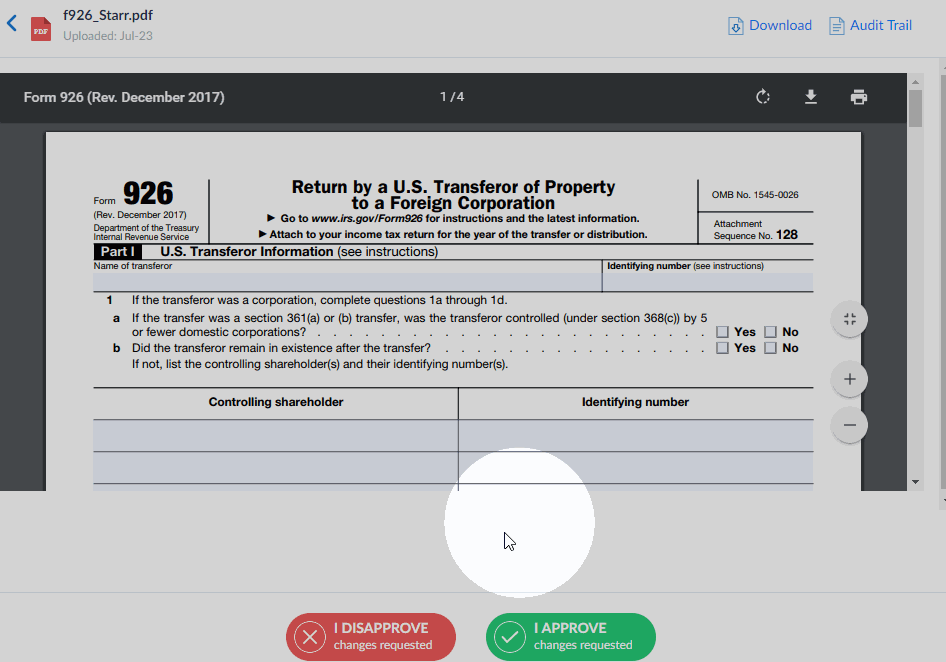Click the fit-to-screen icon

coord(848,318)
